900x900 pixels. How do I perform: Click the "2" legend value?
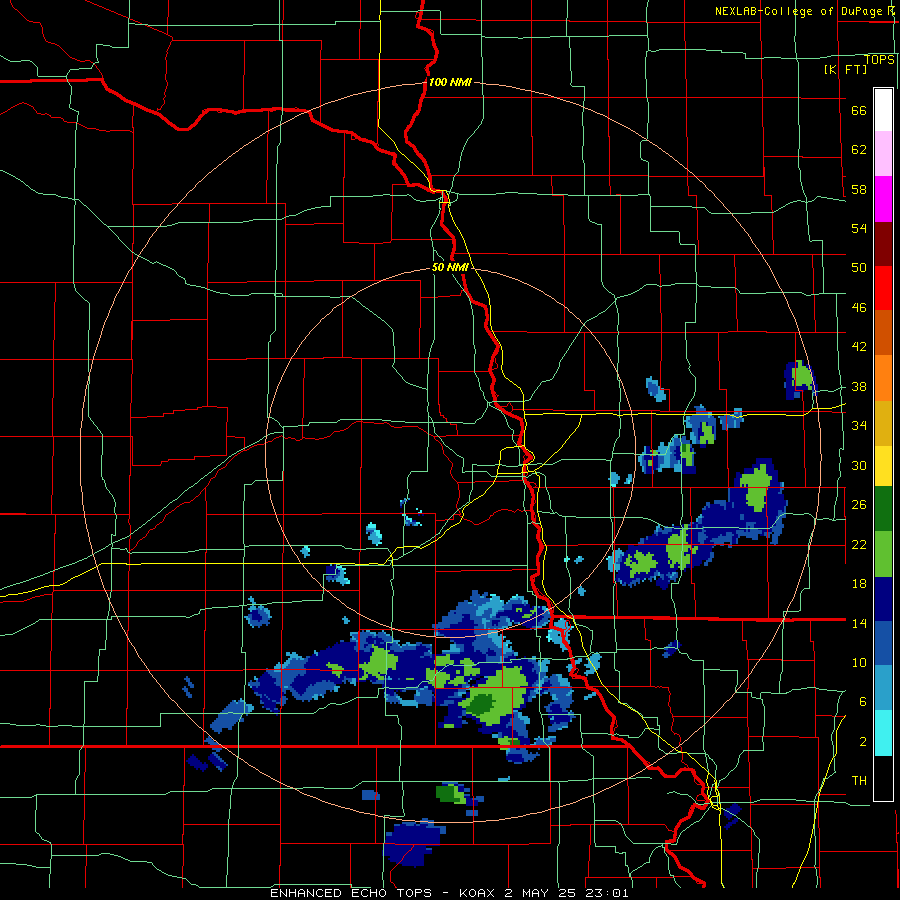[x=863, y=742]
